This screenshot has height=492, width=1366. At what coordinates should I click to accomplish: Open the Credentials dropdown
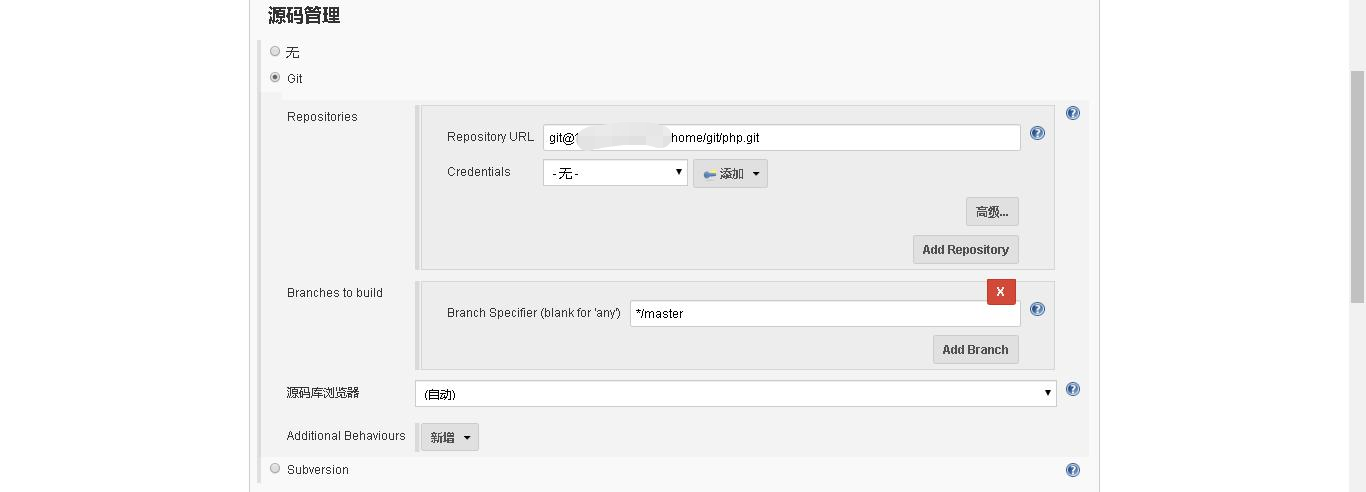point(615,173)
